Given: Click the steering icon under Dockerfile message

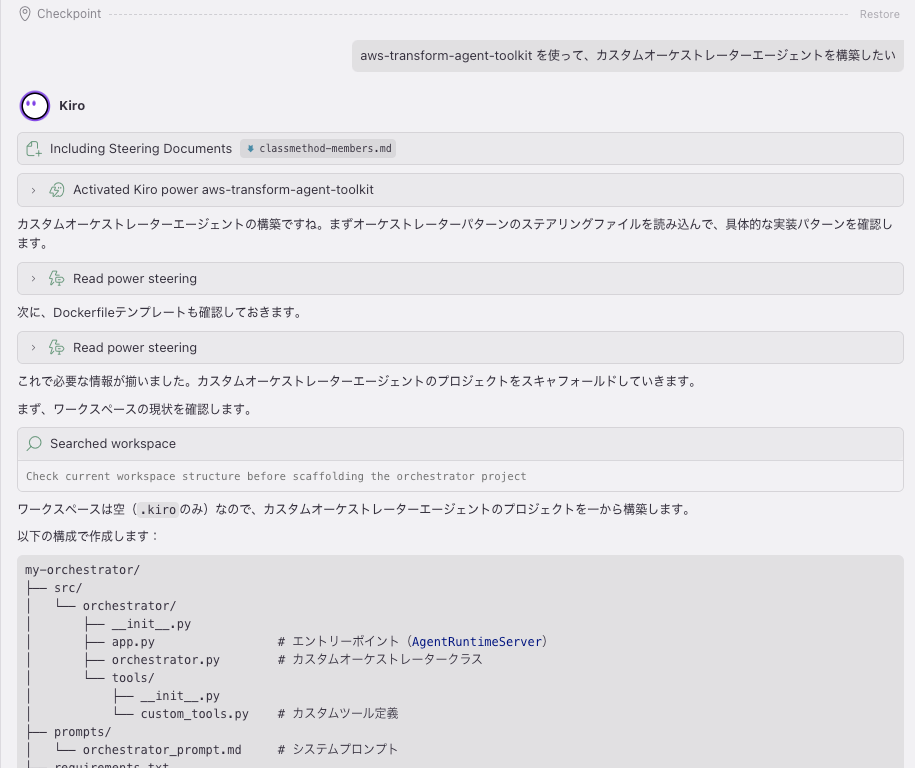Looking at the screenshot, I should click(57, 347).
